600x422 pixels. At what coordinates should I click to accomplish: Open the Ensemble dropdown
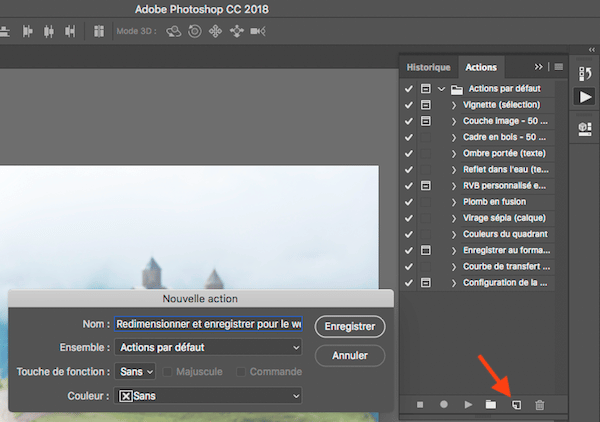coord(207,348)
